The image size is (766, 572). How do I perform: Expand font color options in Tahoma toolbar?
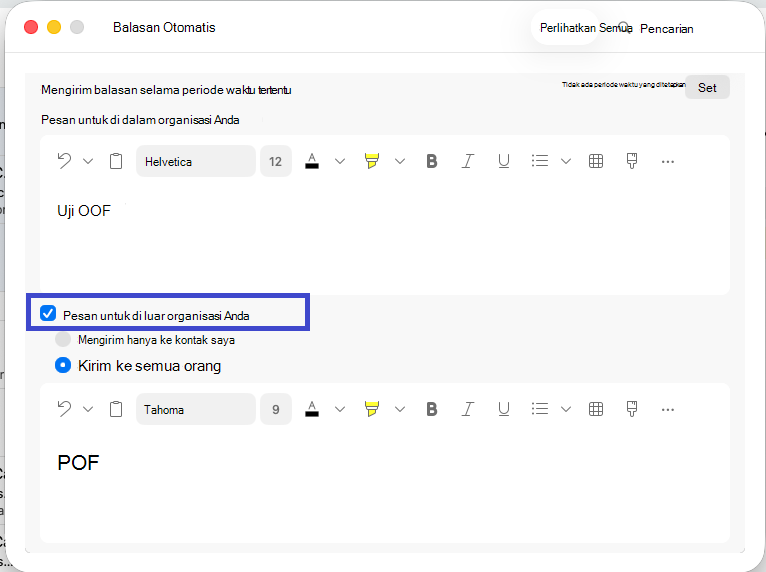(x=340, y=409)
